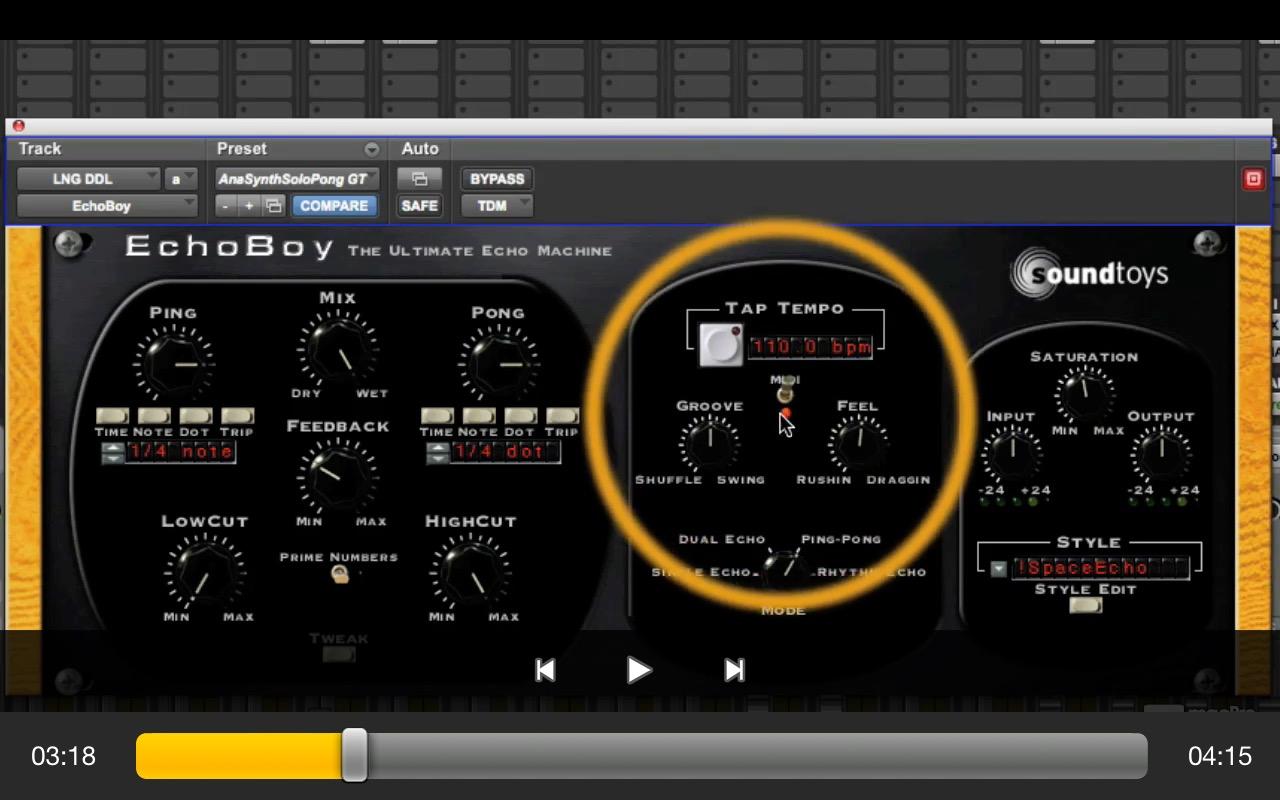The height and width of the screenshot is (800, 1280).
Task: Open the automation enable icon under Auto
Action: pyautogui.click(x=419, y=179)
